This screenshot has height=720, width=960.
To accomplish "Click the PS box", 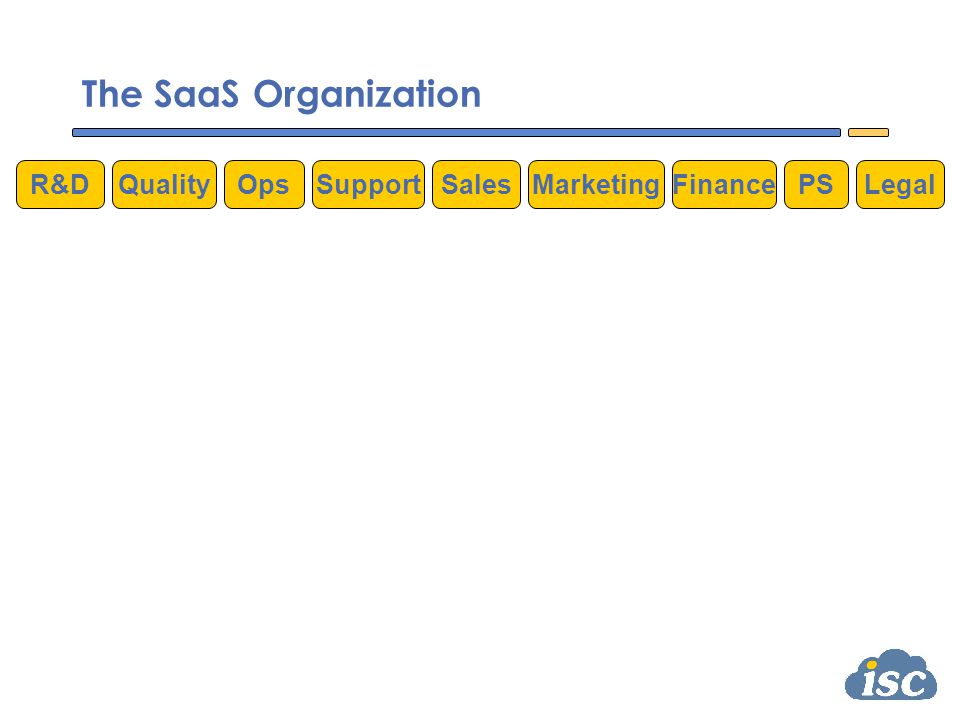I will point(816,184).
